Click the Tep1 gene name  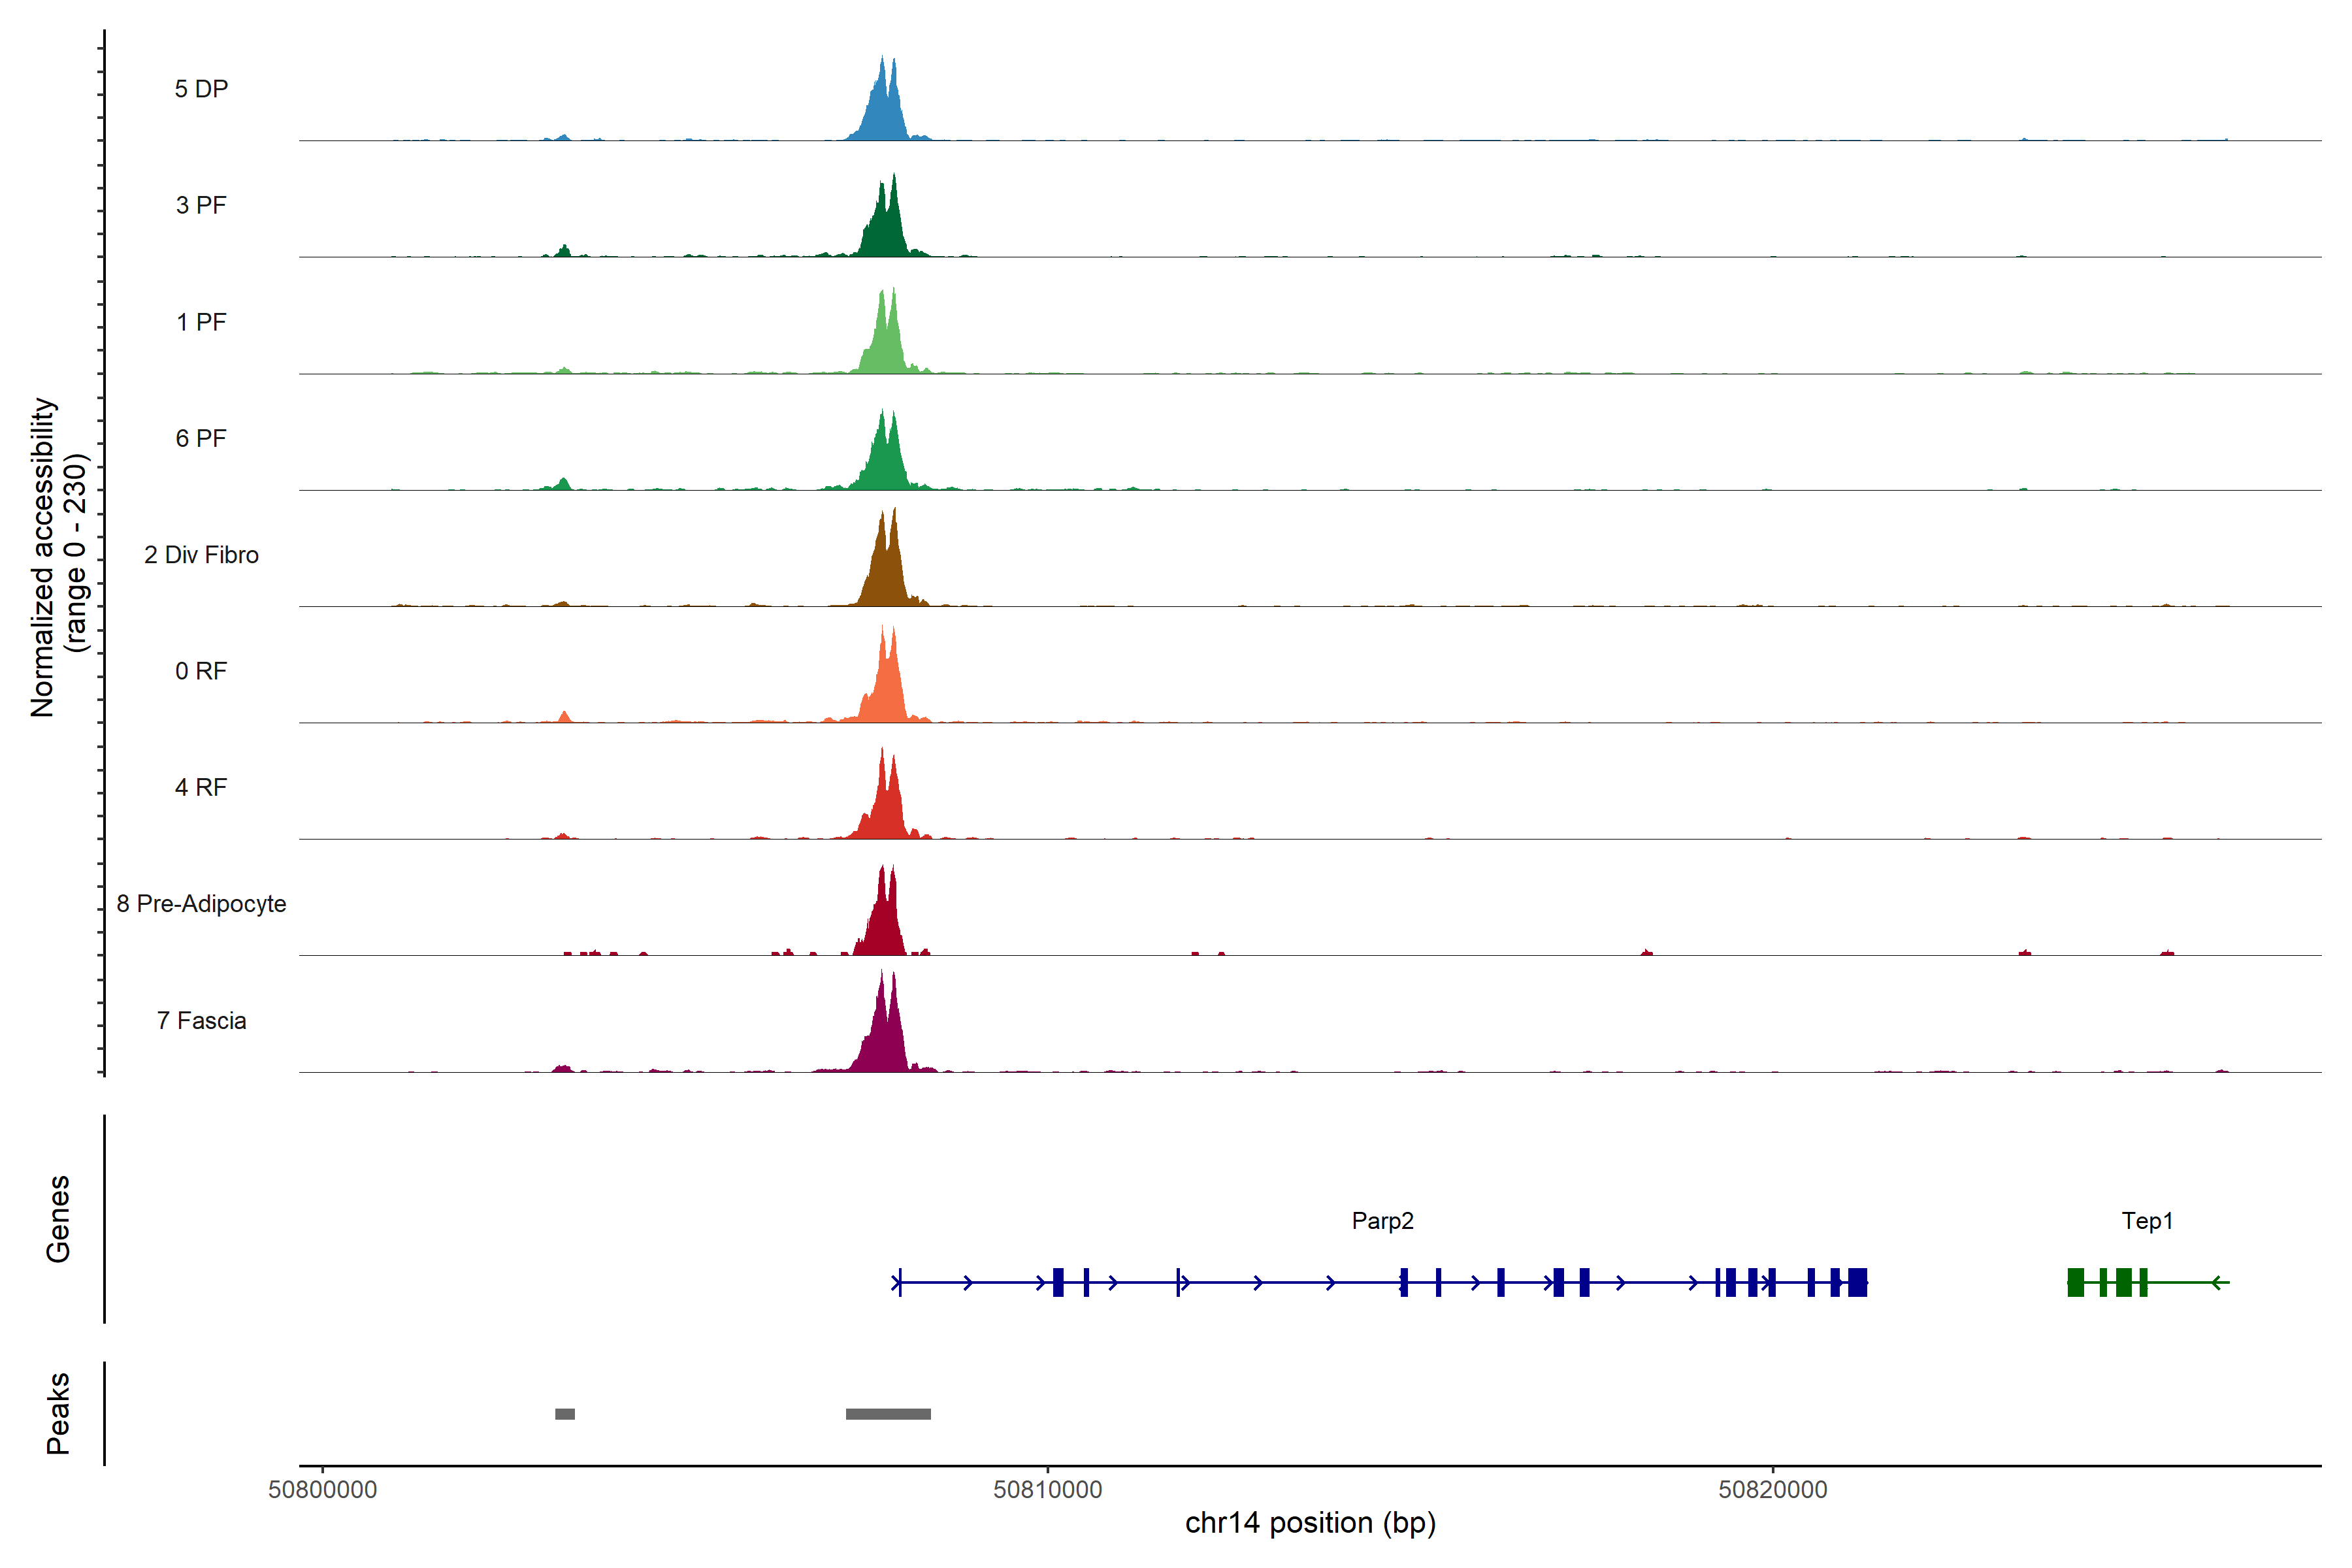tap(2147, 1221)
